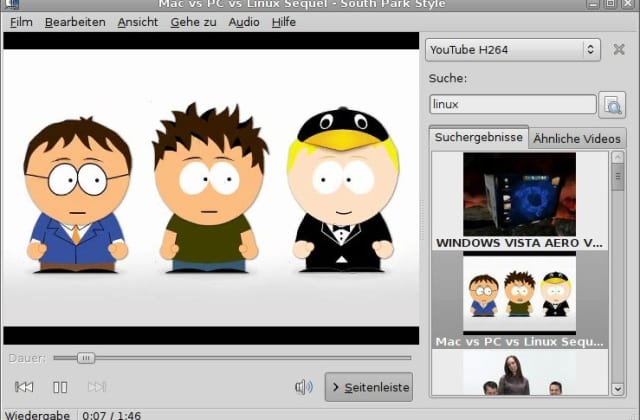Click the Suche input field containing linux
This screenshot has width=640, height=420.
513,104
